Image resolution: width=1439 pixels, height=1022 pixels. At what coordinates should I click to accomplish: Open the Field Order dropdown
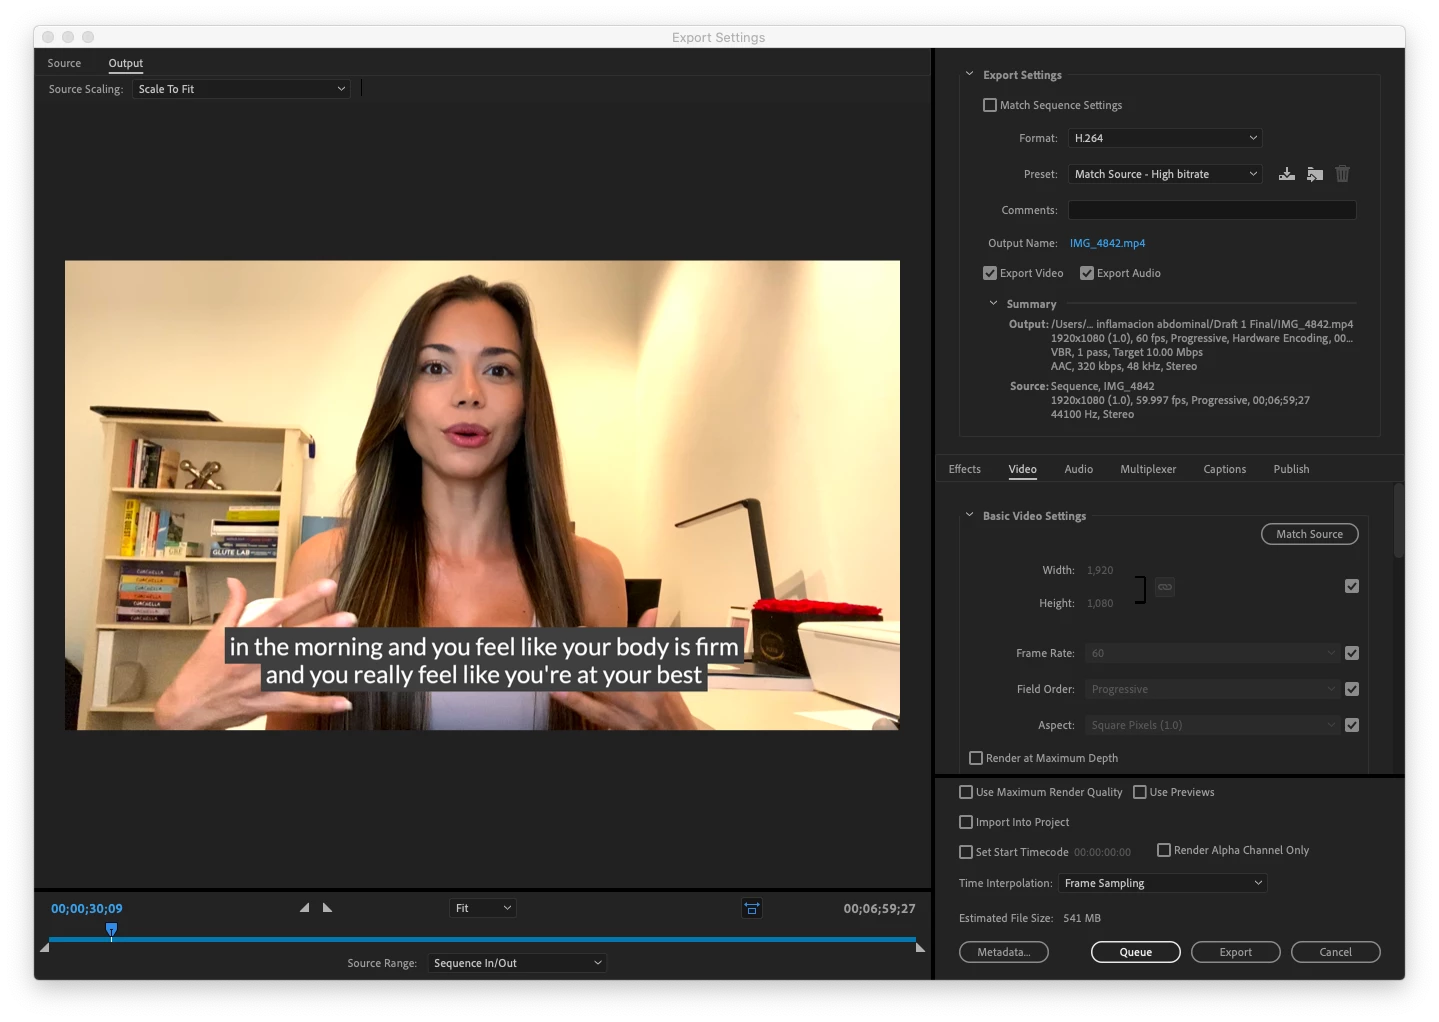[x=1212, y=689]
